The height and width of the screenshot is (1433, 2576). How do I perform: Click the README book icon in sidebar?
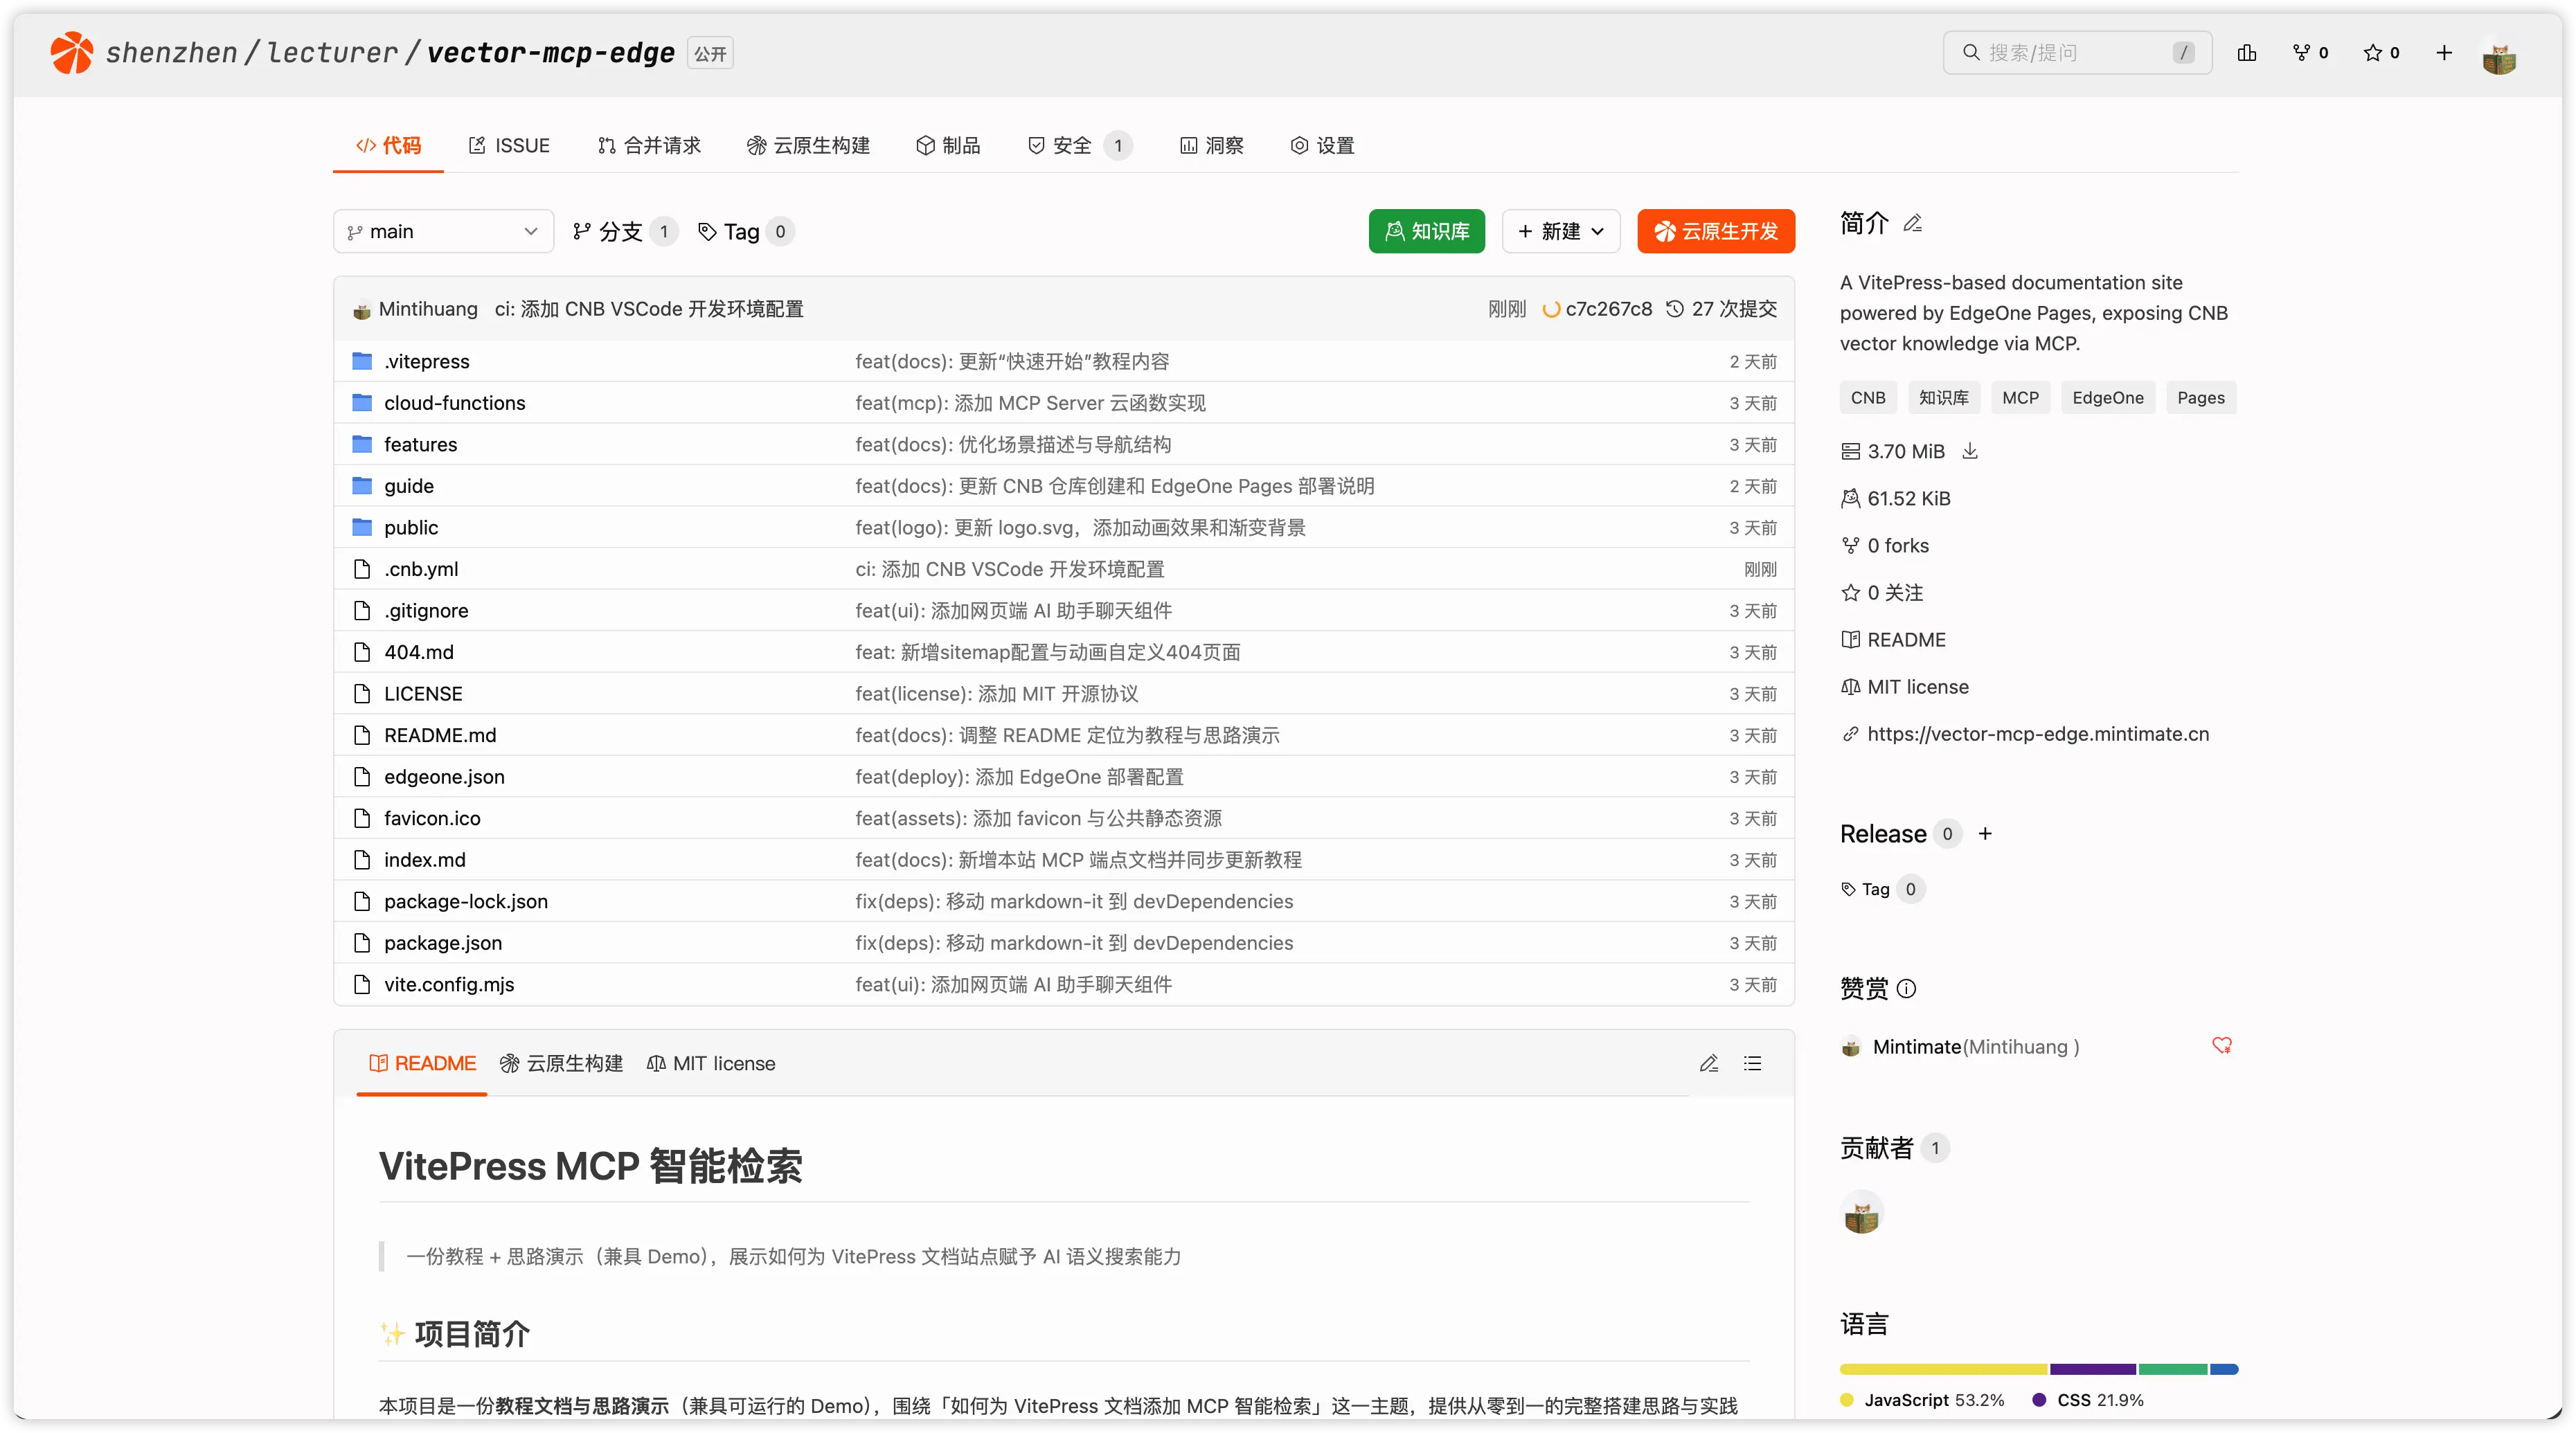click(x=1850, y=640)
